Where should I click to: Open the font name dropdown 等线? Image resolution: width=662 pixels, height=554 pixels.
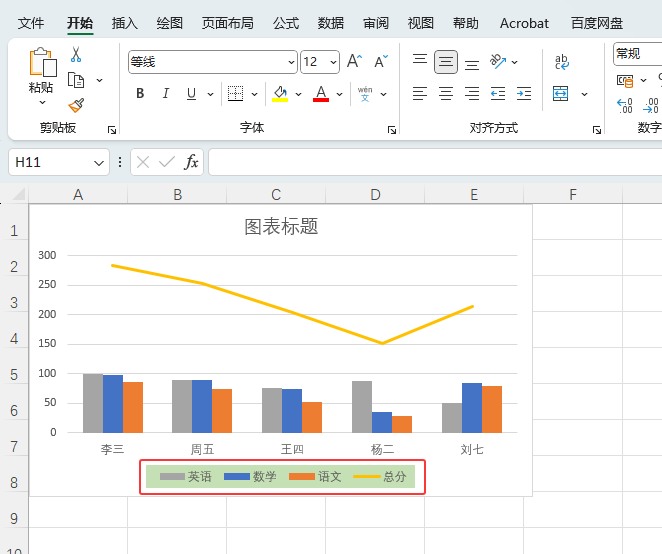coord(291,62)
